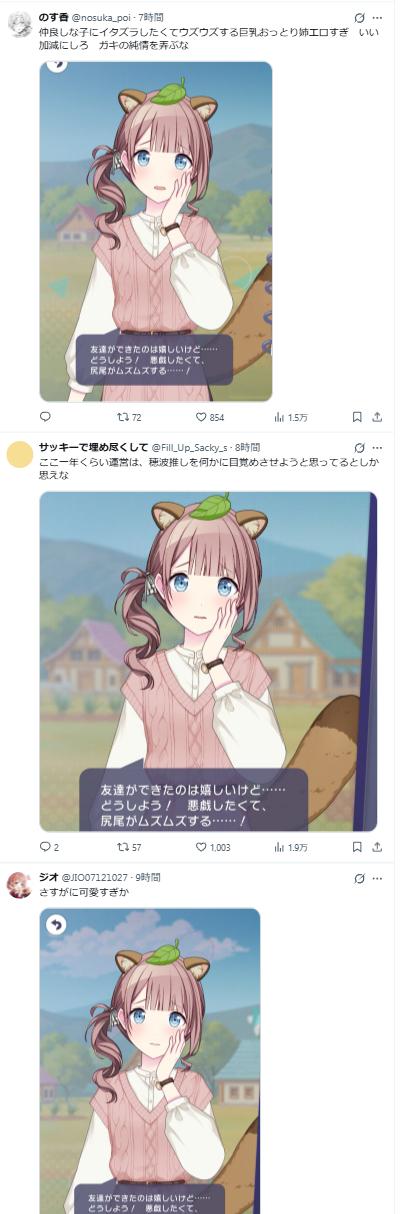Viewport: 401px width, 1214px height.
Task: Reply to the nosuka_poi tweet
Action: pos(45,417)
